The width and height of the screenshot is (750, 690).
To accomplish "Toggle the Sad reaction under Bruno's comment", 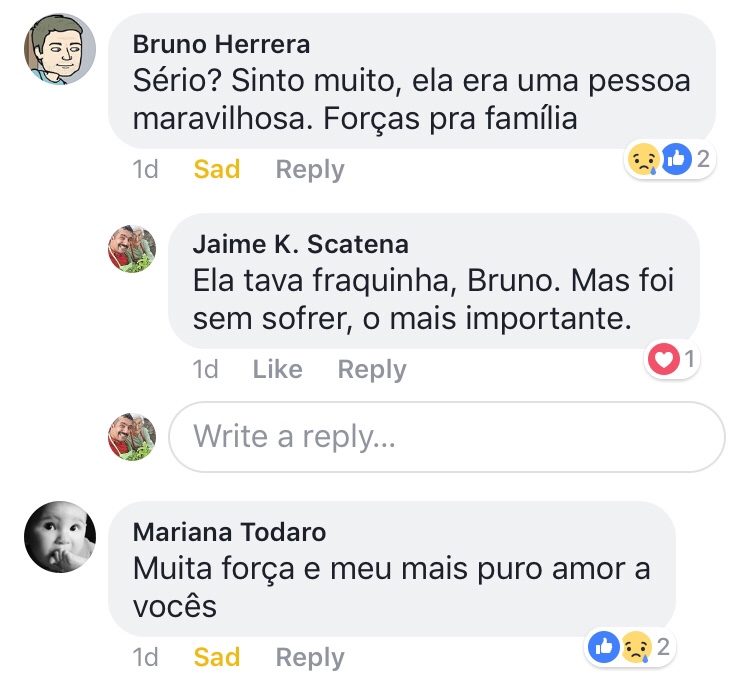I will (217, 170).
